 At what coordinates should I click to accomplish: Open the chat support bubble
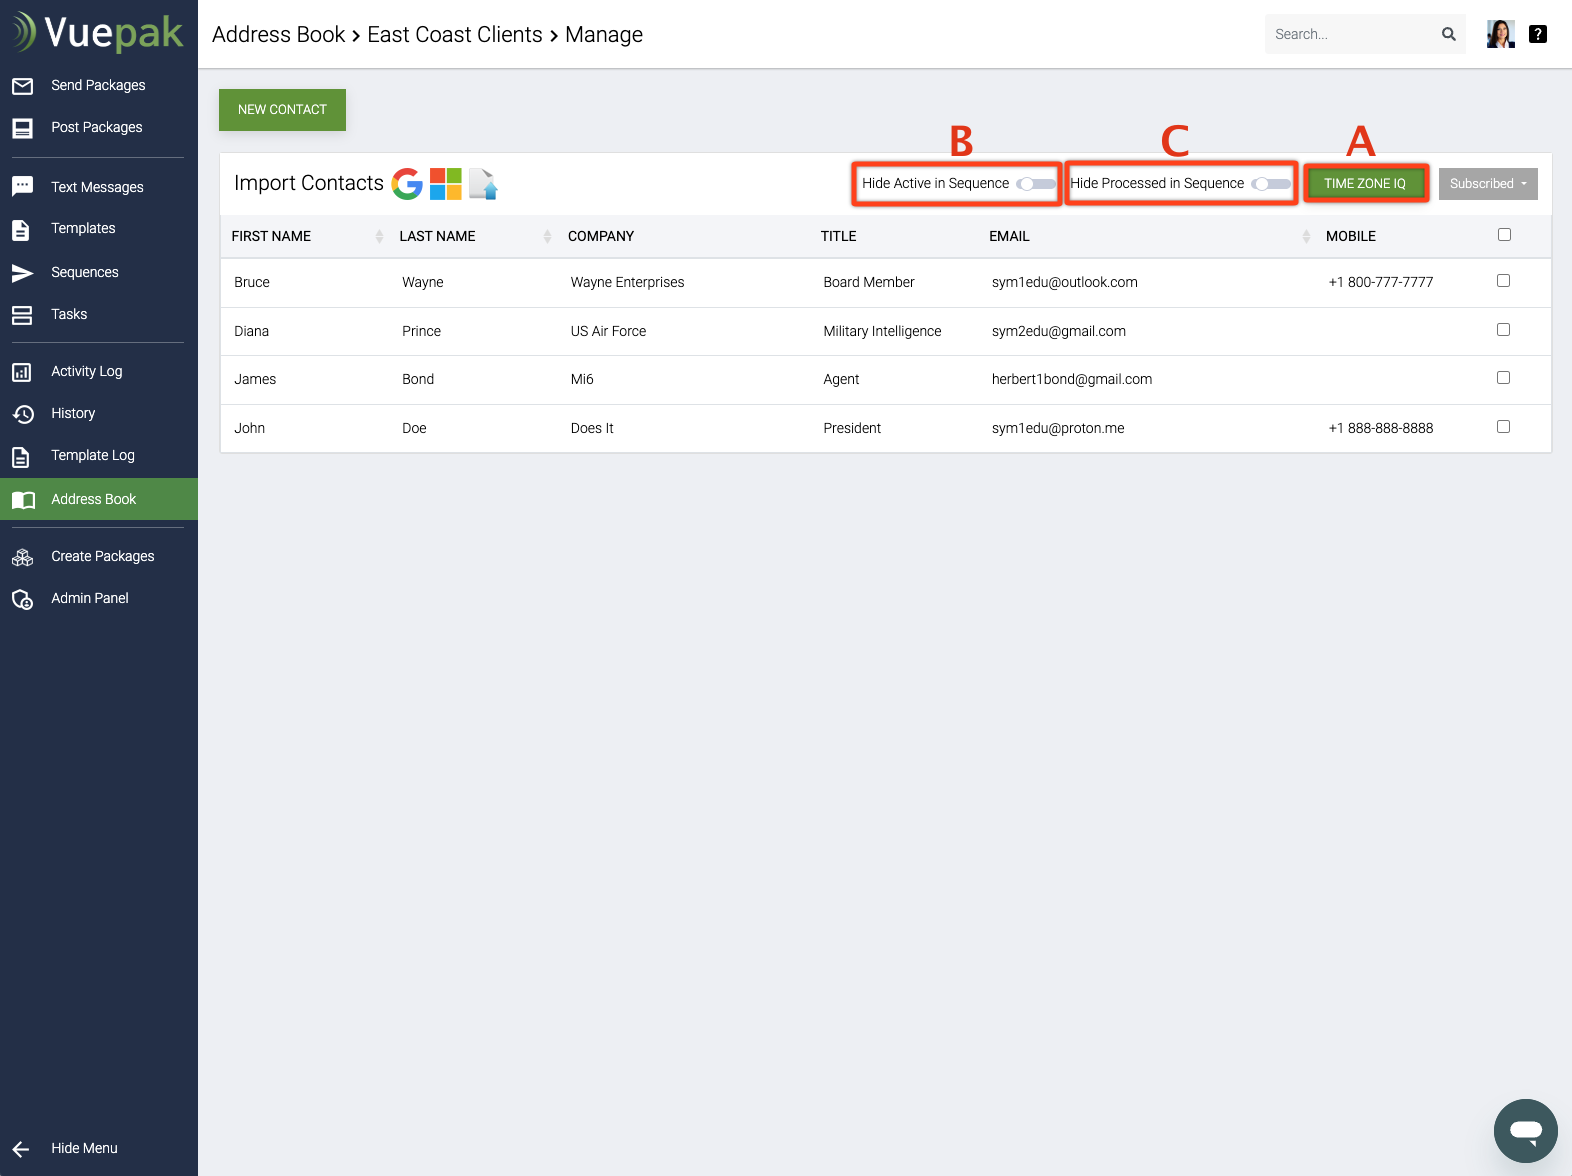coord(1525,1131)
